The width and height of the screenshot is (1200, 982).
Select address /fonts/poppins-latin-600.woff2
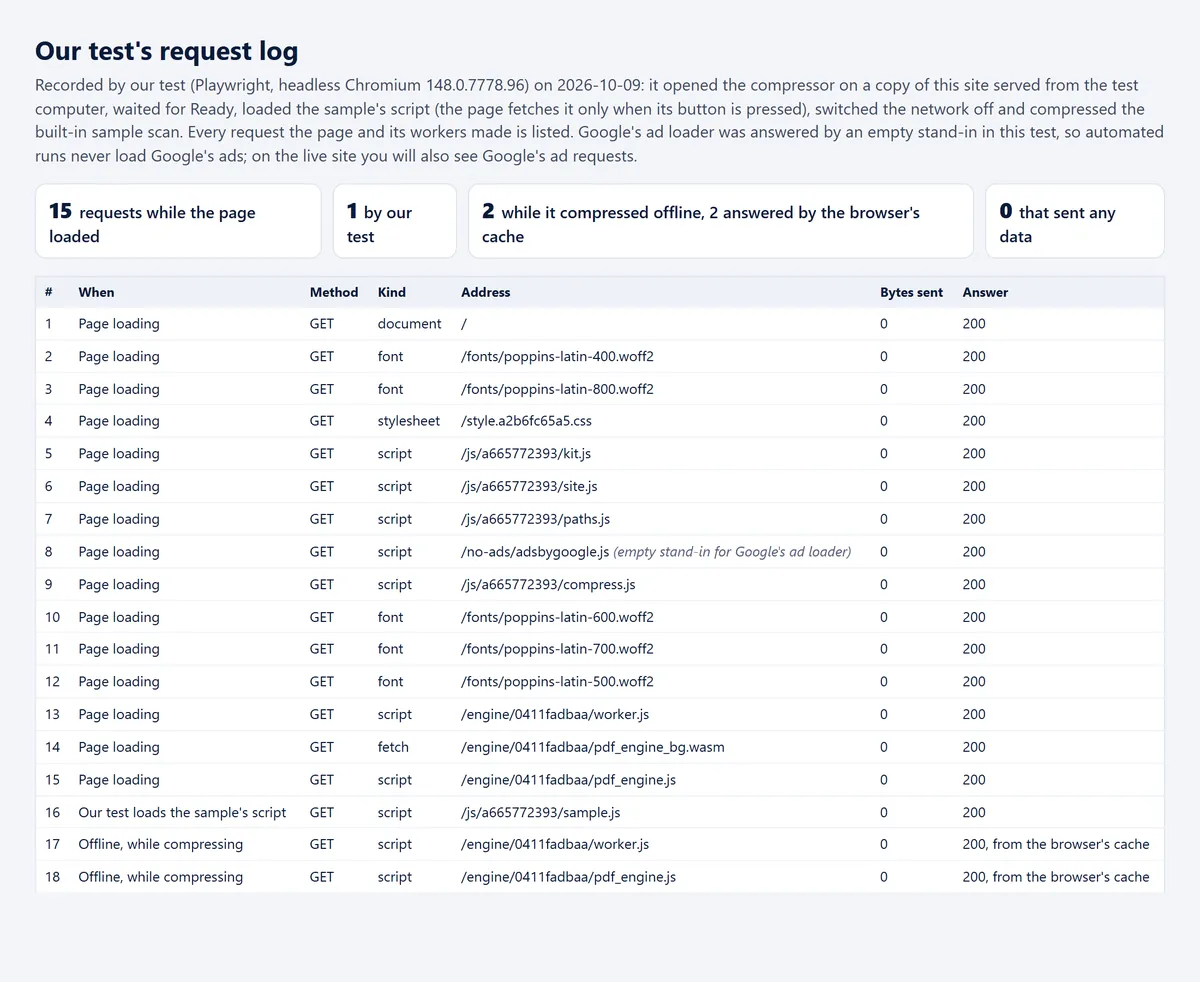tap(557, 617)
